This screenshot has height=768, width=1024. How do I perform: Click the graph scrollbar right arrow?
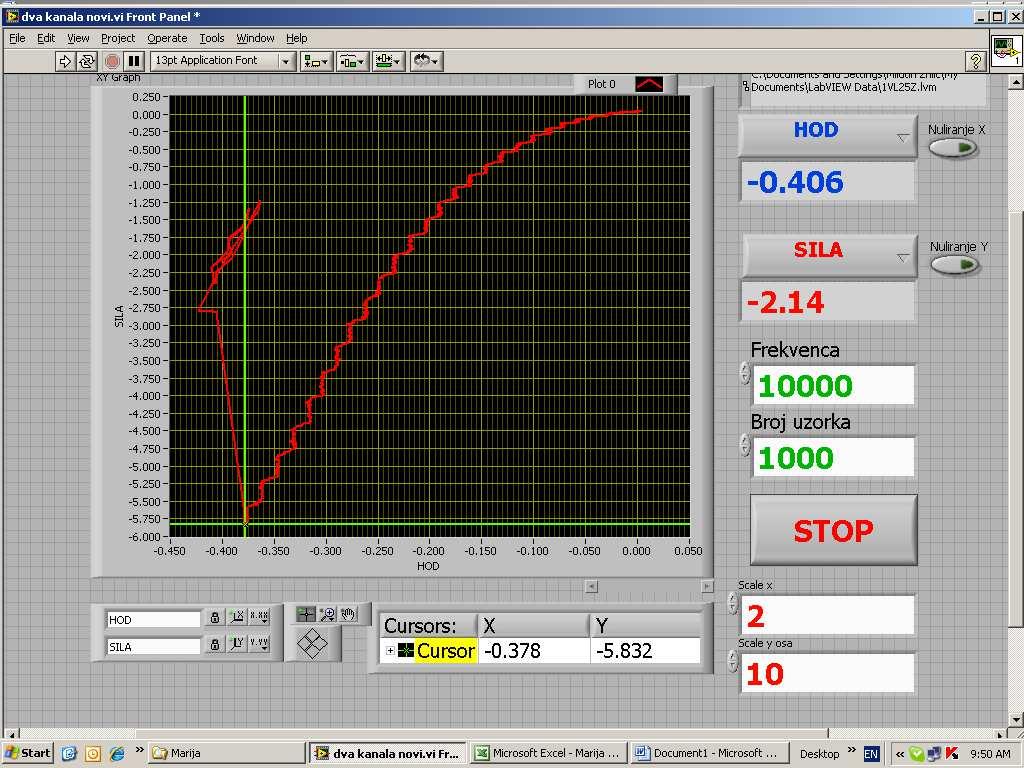point(707,586)
